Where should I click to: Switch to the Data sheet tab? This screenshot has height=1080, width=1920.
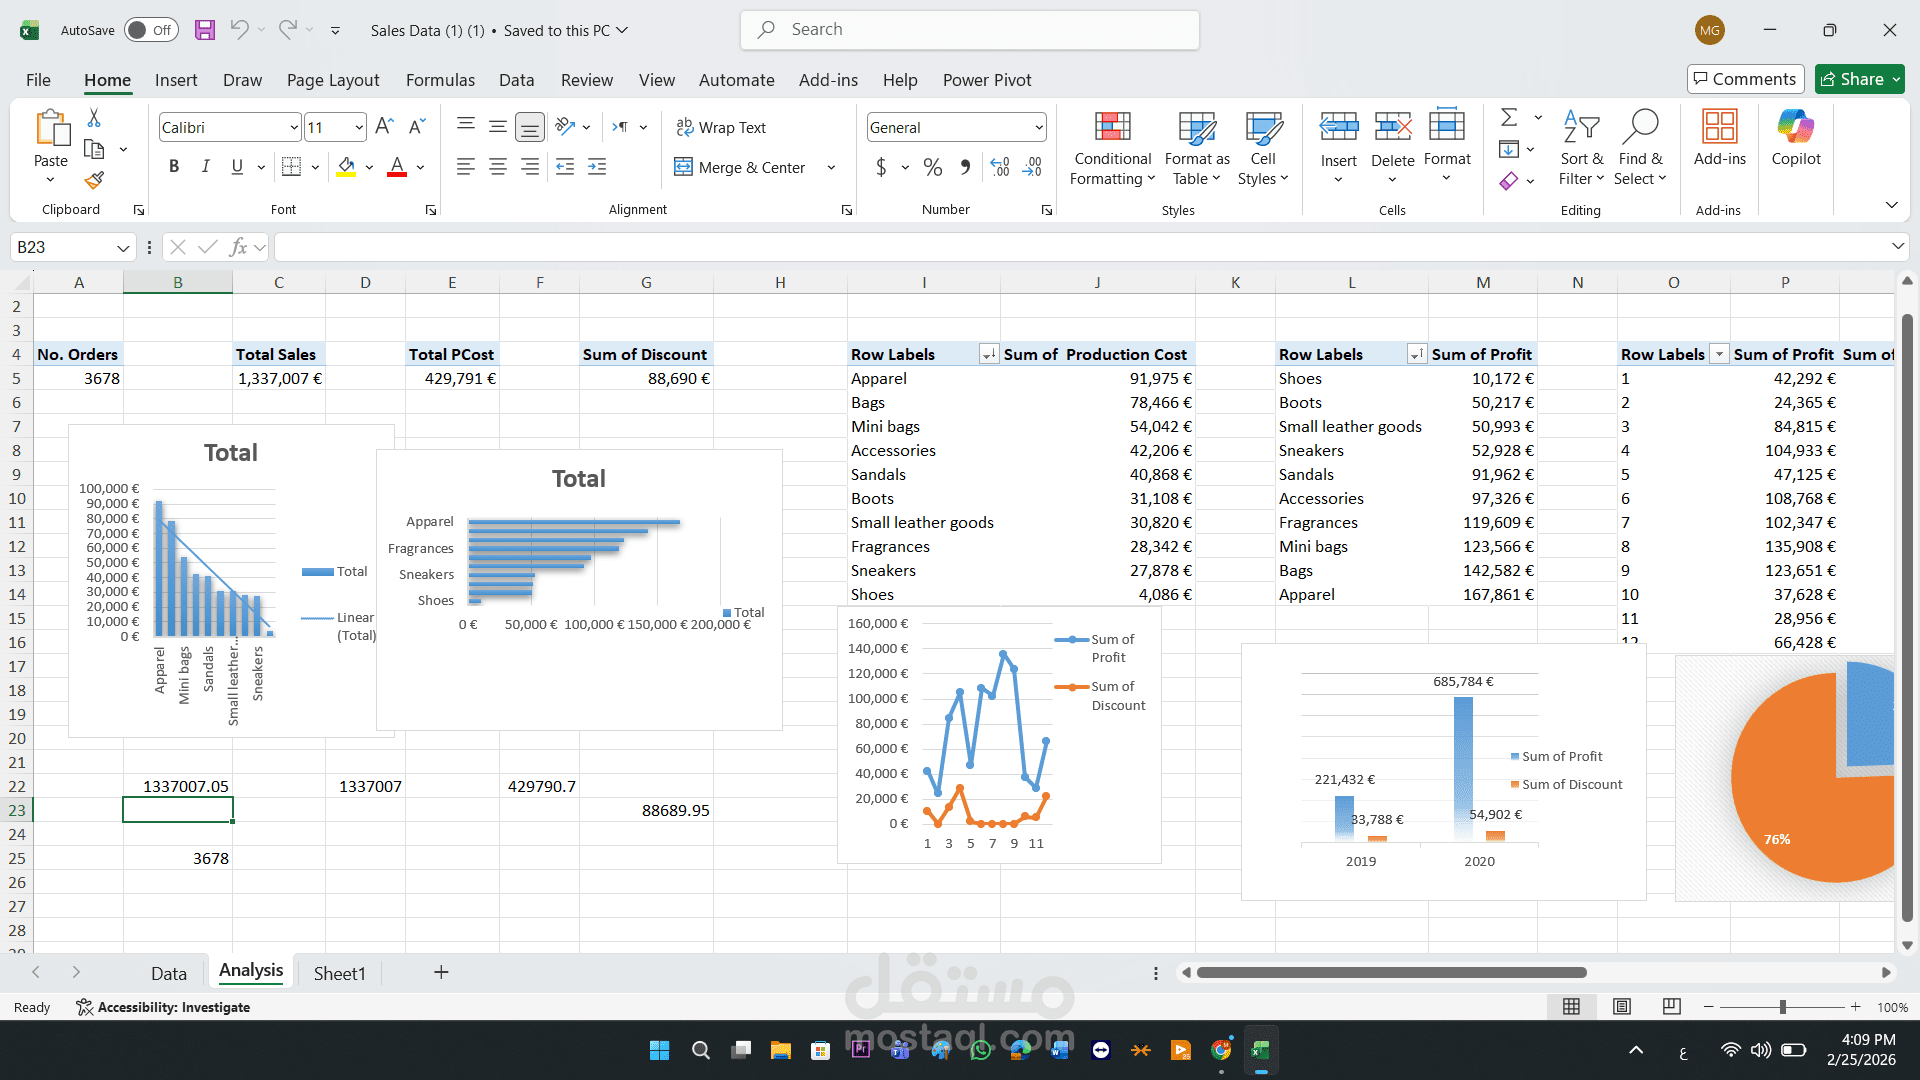pos(168,973)
